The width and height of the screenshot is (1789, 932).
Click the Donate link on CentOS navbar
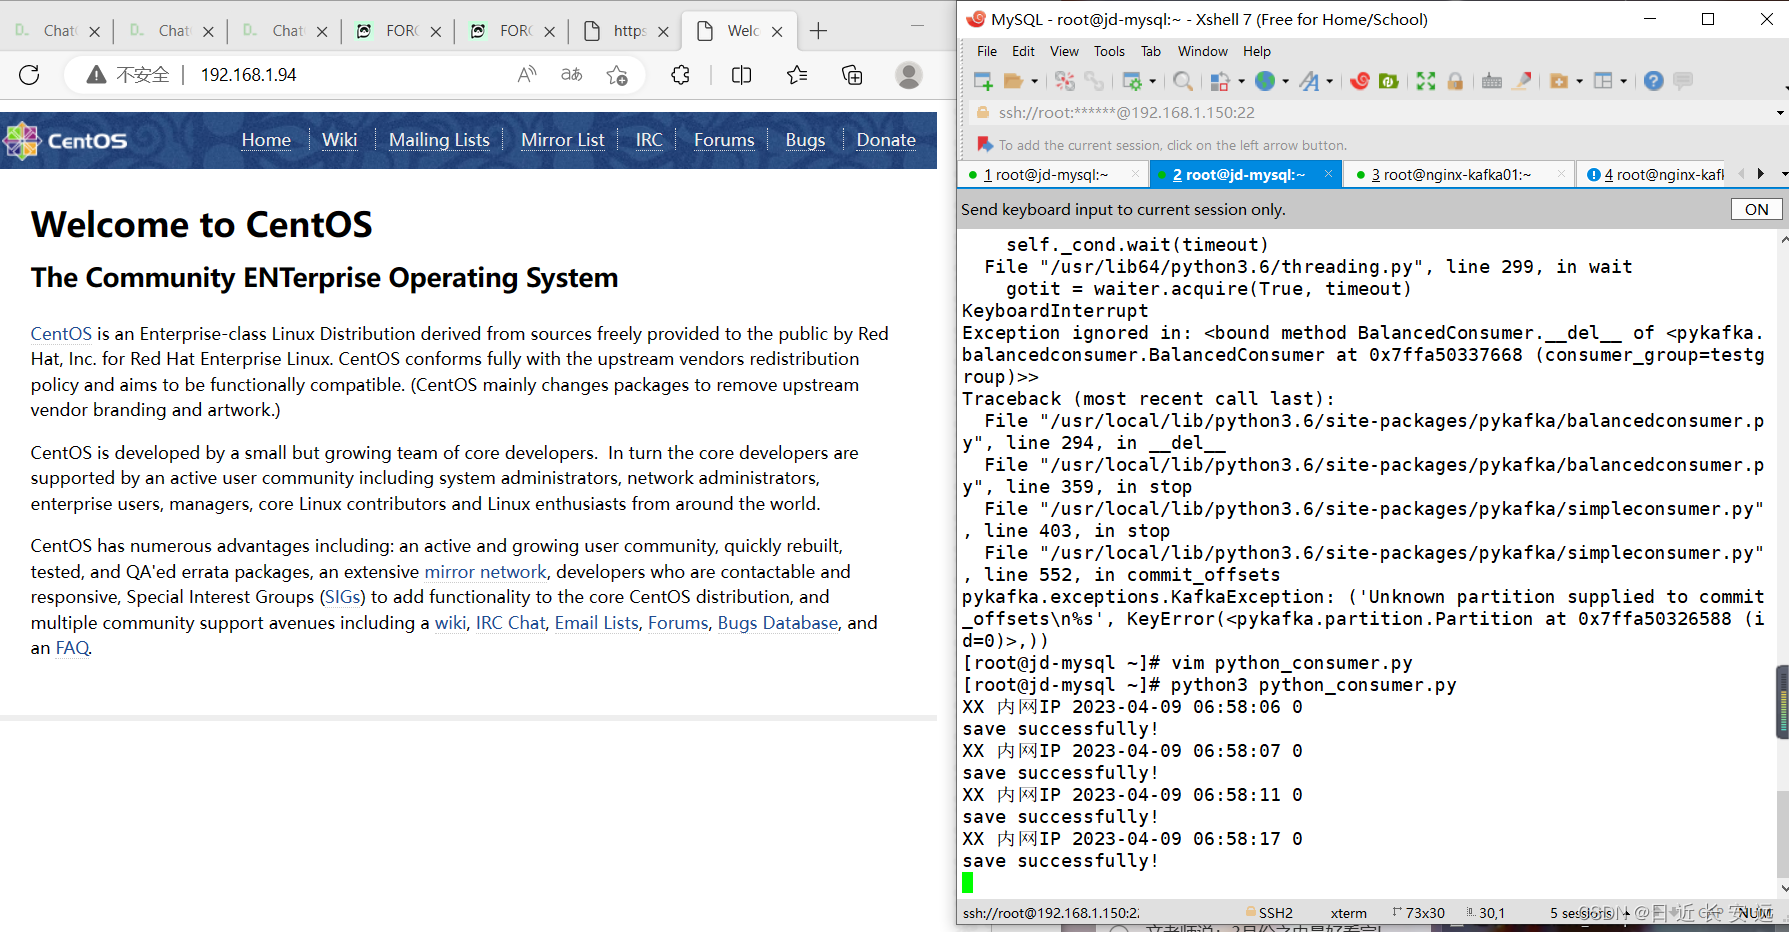[x=886, y=140]
